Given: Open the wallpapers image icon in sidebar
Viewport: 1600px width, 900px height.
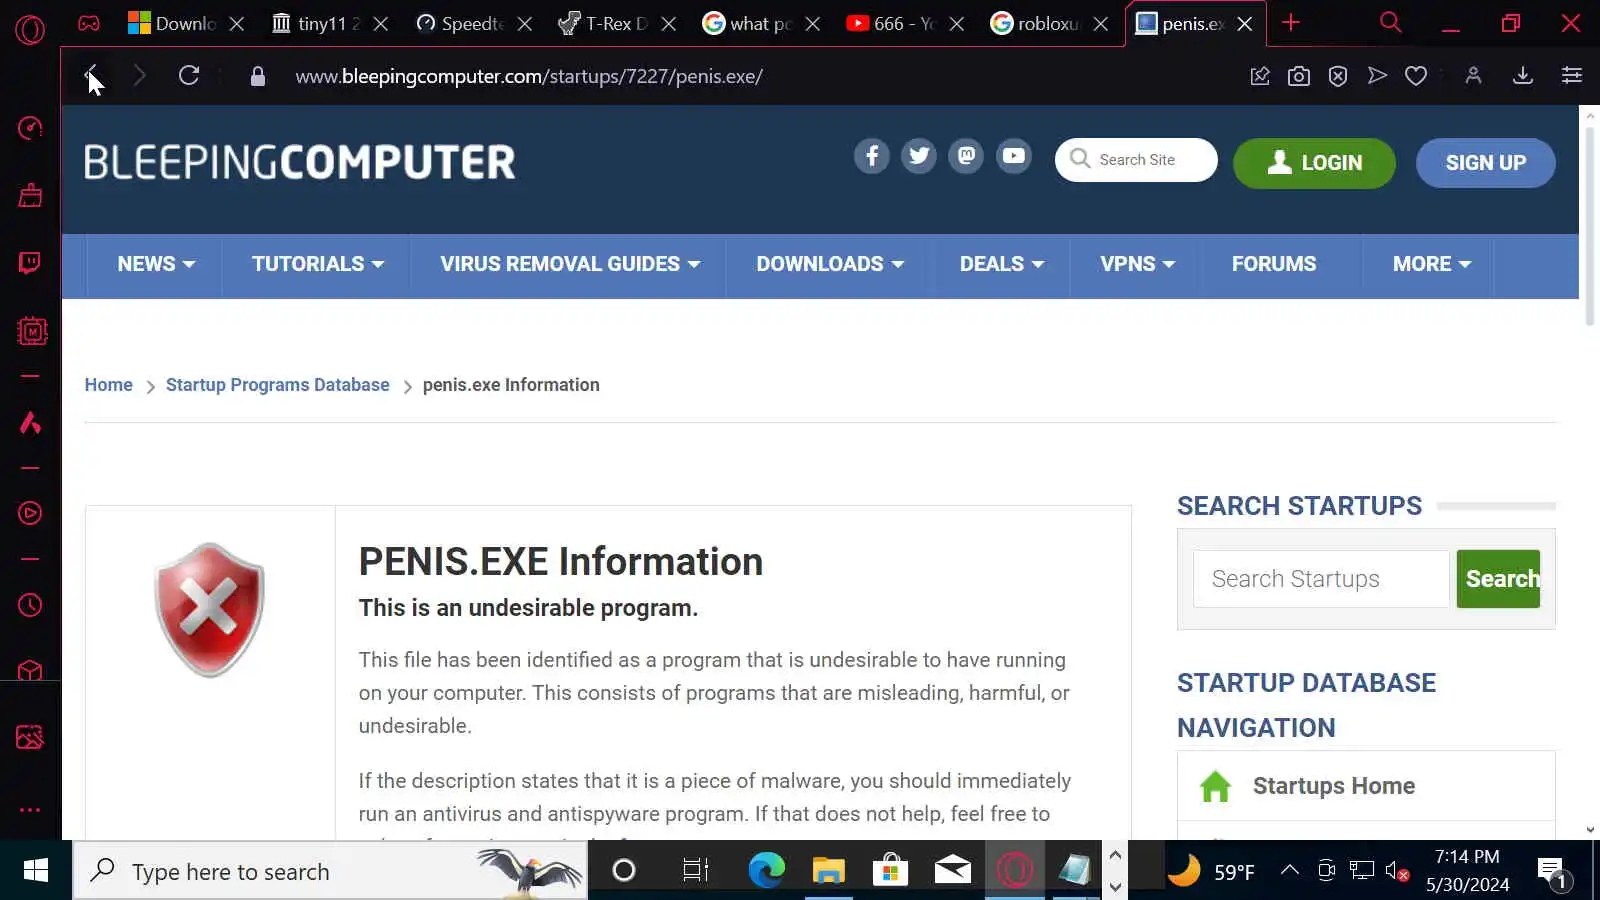Looking at the screenshot, I should [x=30, y=738].
